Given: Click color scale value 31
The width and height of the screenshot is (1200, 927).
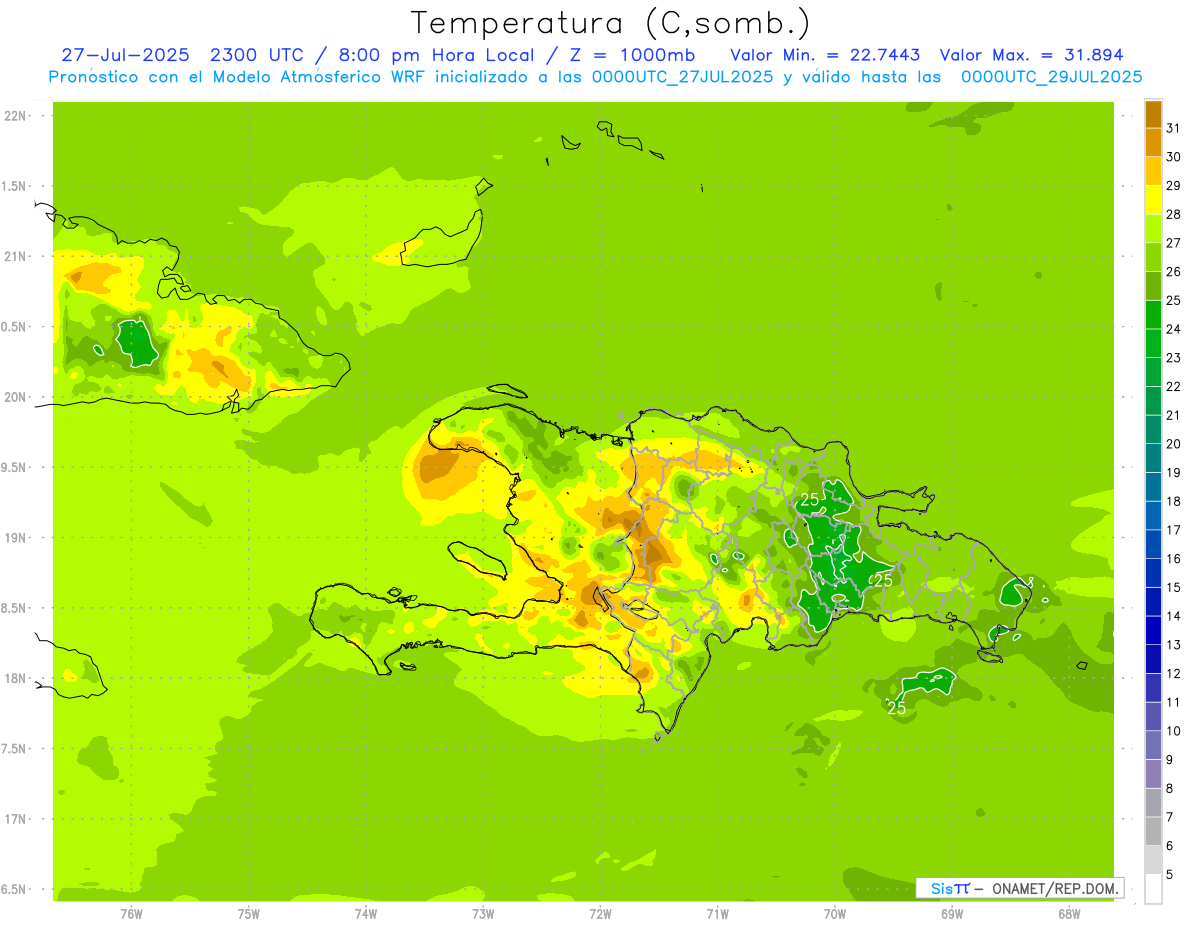Looking at the screenshot, I should [1174, 128].
